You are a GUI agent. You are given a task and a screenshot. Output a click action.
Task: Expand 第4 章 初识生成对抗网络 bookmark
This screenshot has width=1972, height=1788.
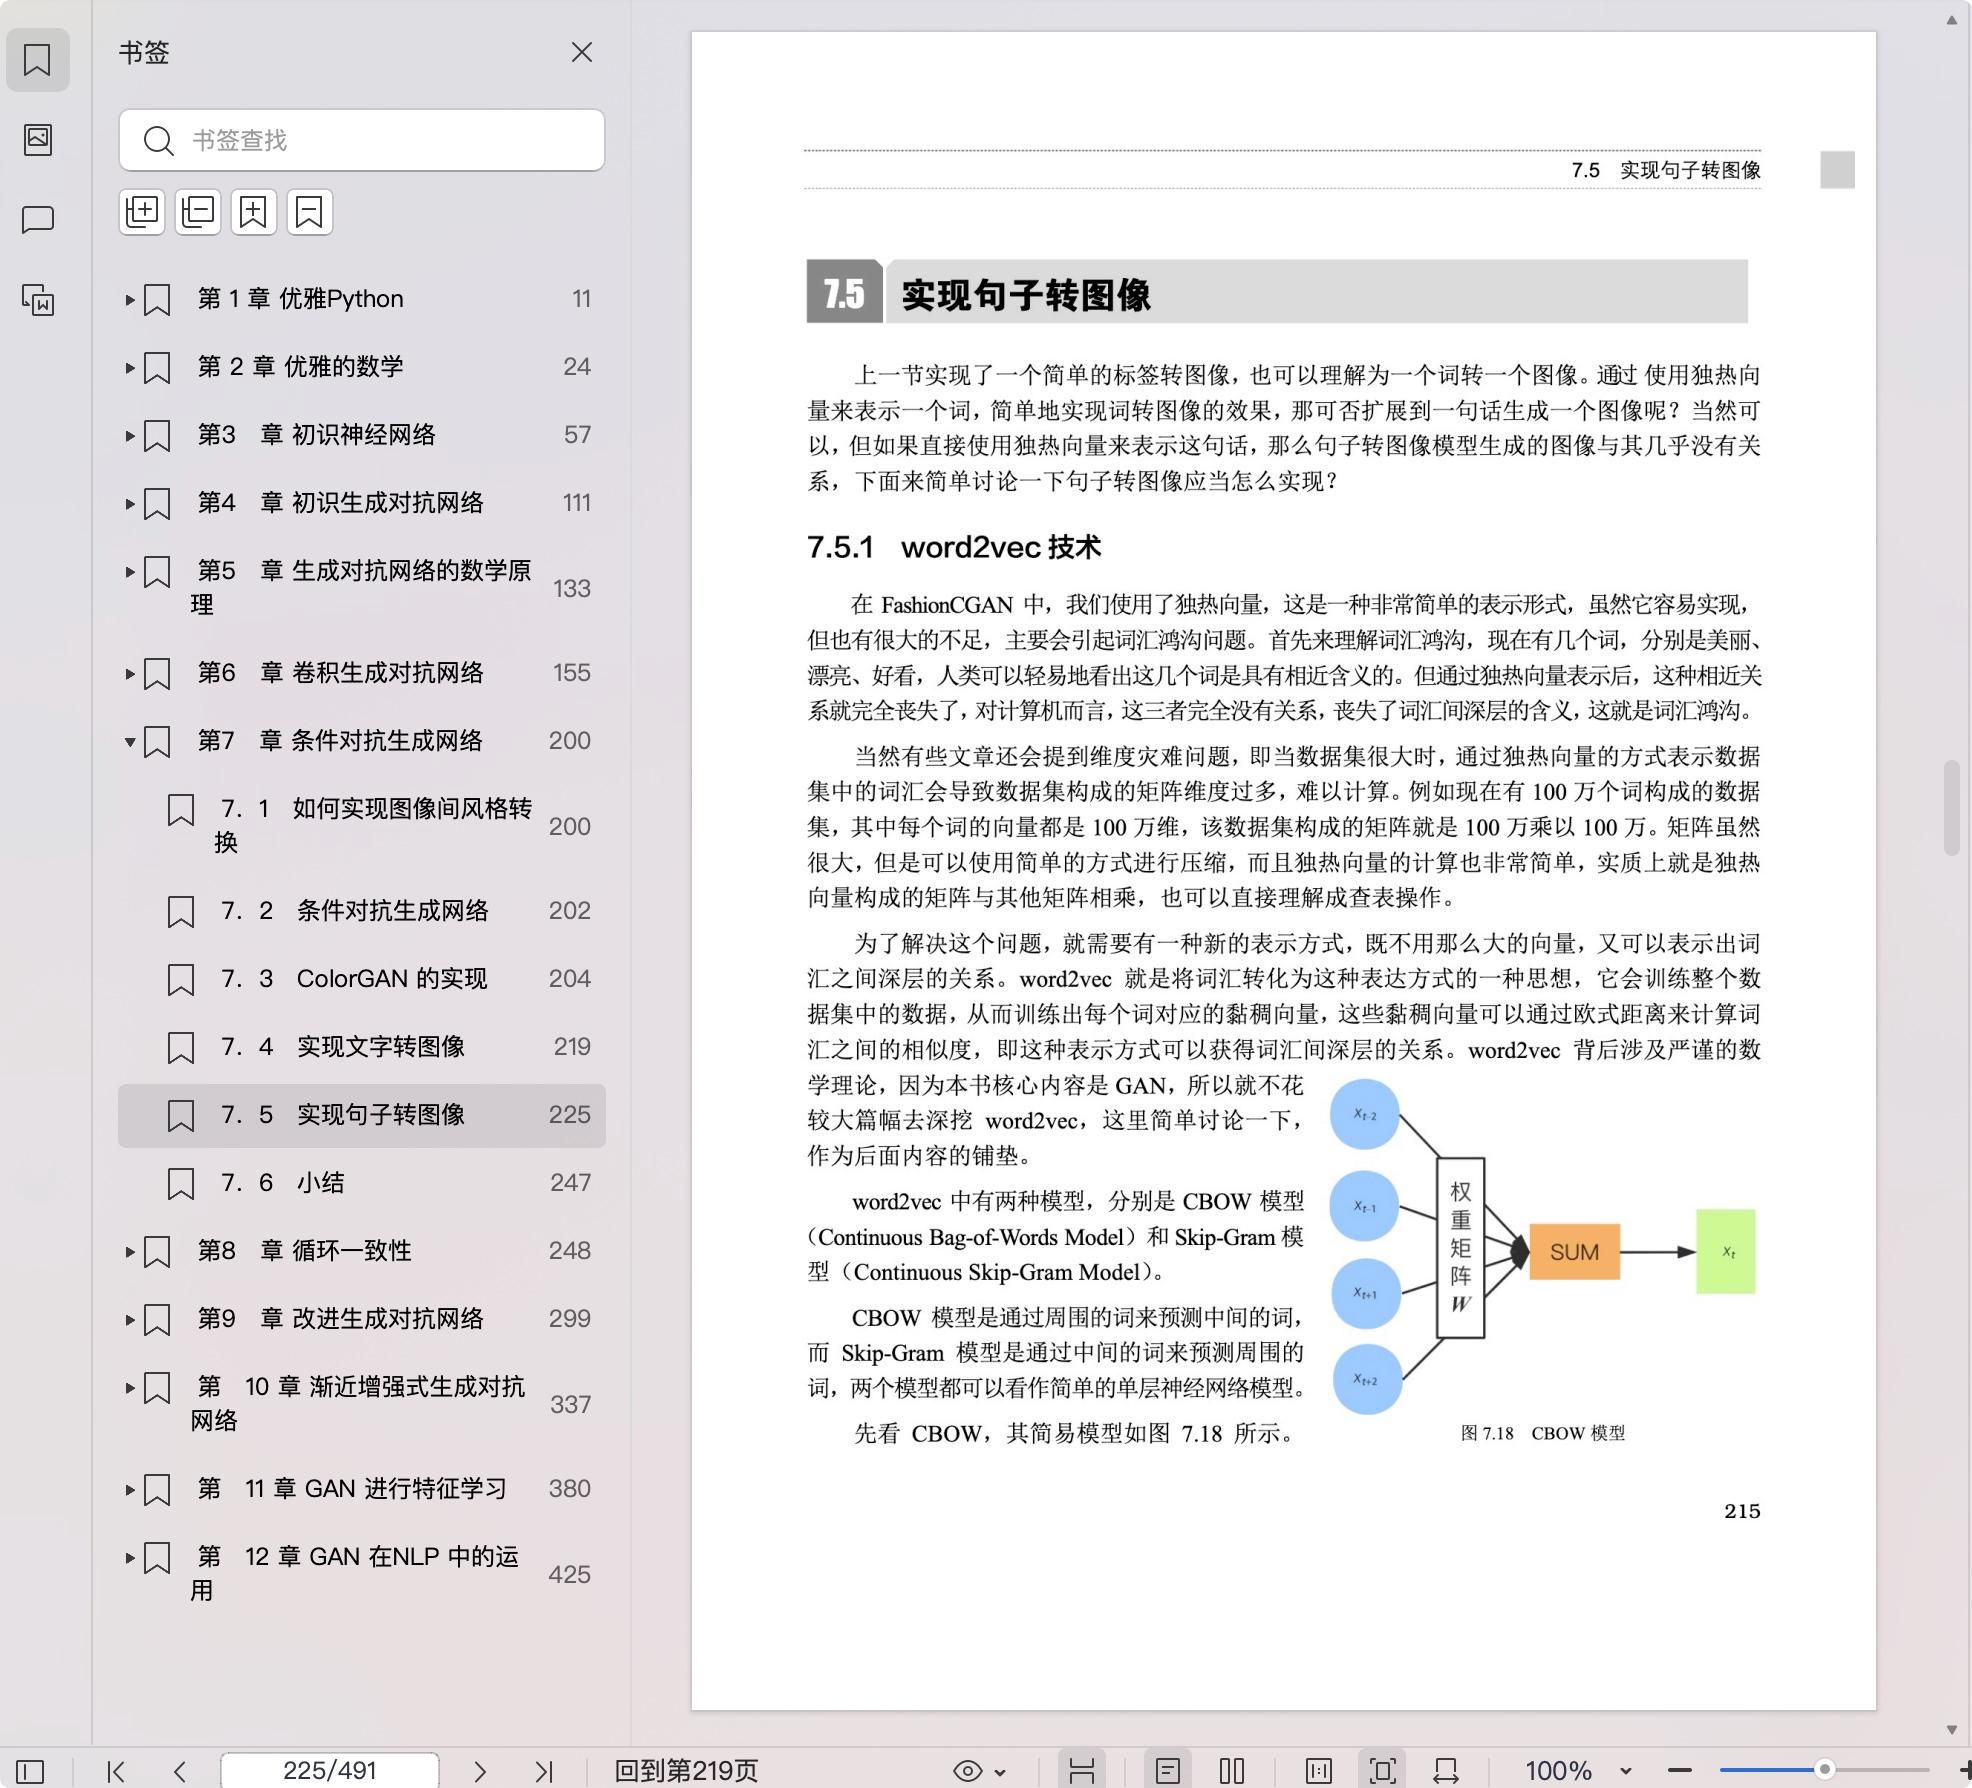coord(130,503)
